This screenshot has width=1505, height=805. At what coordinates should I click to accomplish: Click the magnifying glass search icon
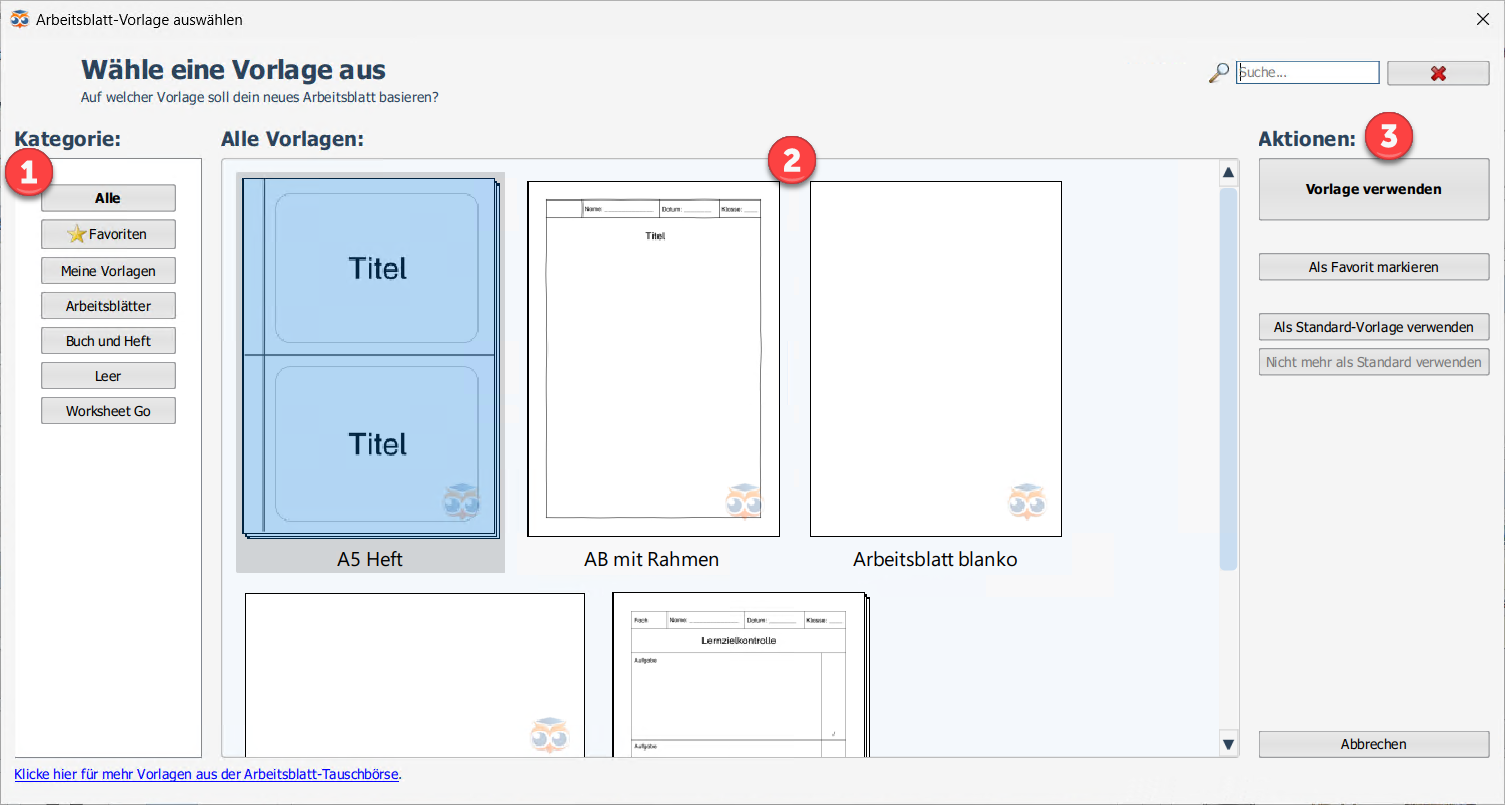(x=1218, y=72)
